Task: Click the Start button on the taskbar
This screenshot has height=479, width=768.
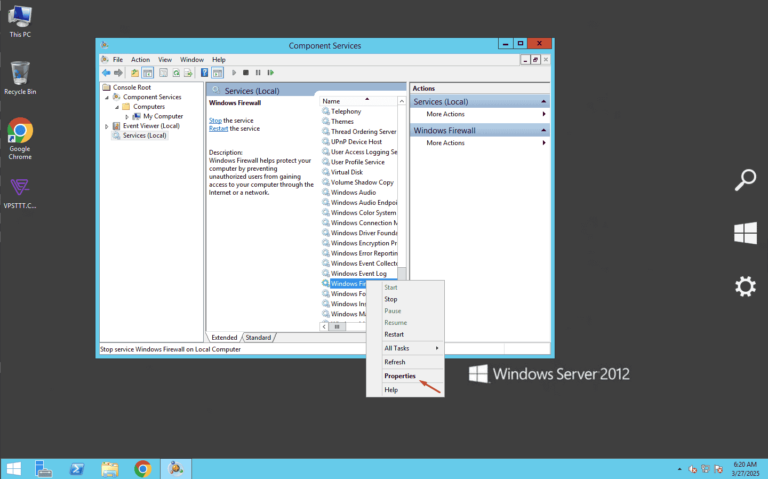Action: (14, 469)
